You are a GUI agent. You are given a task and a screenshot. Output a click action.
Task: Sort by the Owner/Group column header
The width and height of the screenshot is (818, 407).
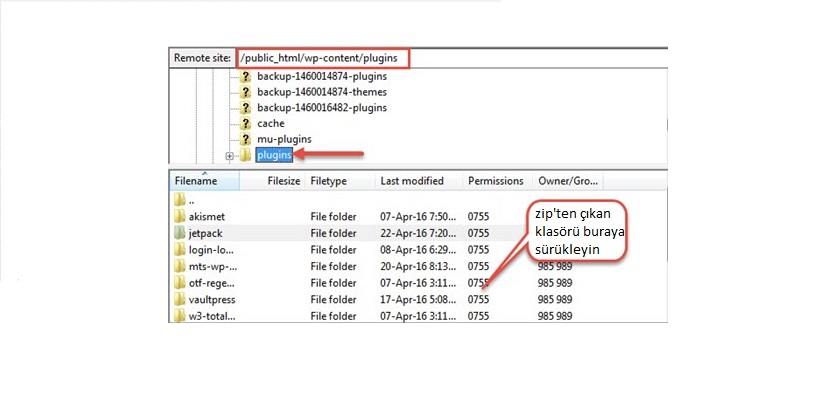568,181
